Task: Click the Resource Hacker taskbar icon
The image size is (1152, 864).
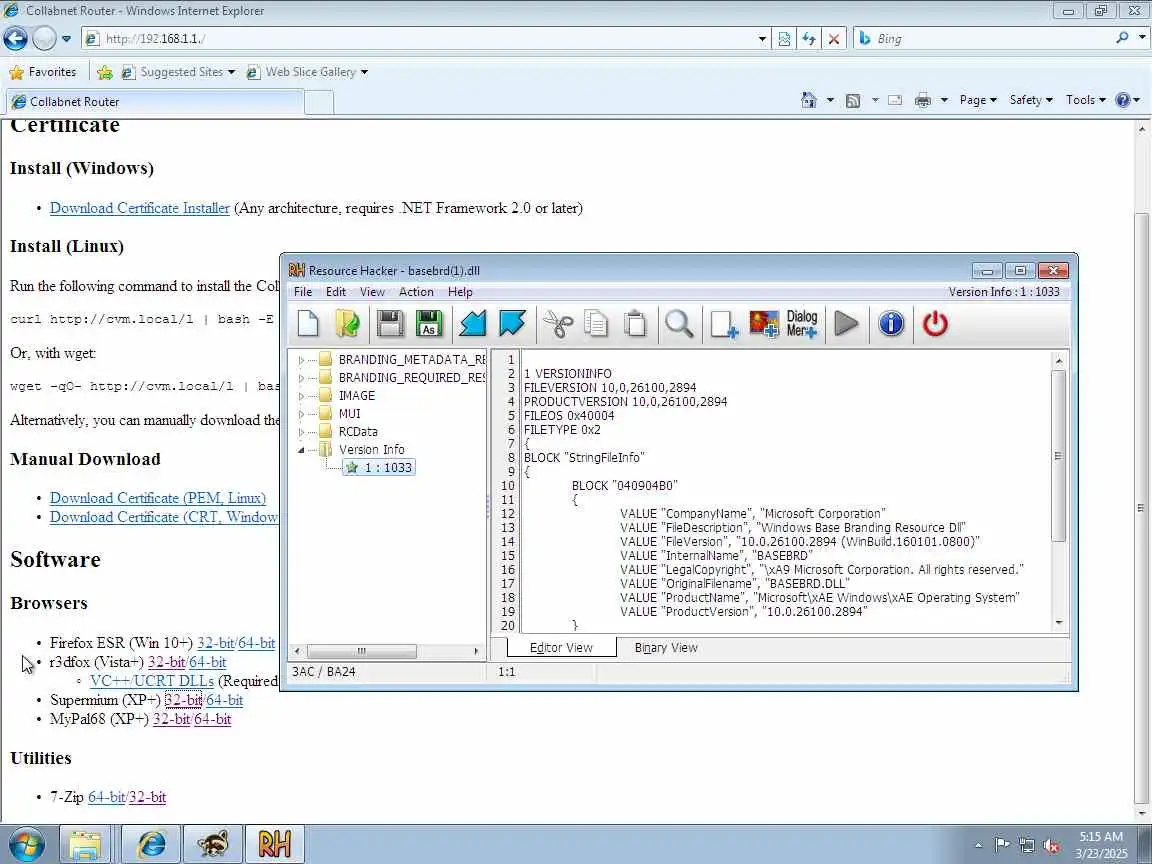Action: click(274, 844)
